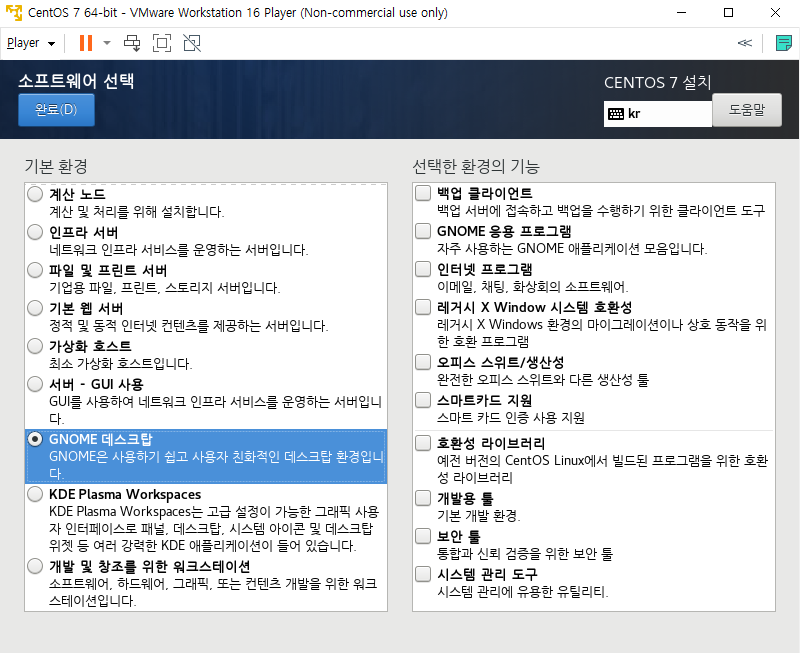Check GNOME 응용 프로그램 add-on

pos(423,231)
